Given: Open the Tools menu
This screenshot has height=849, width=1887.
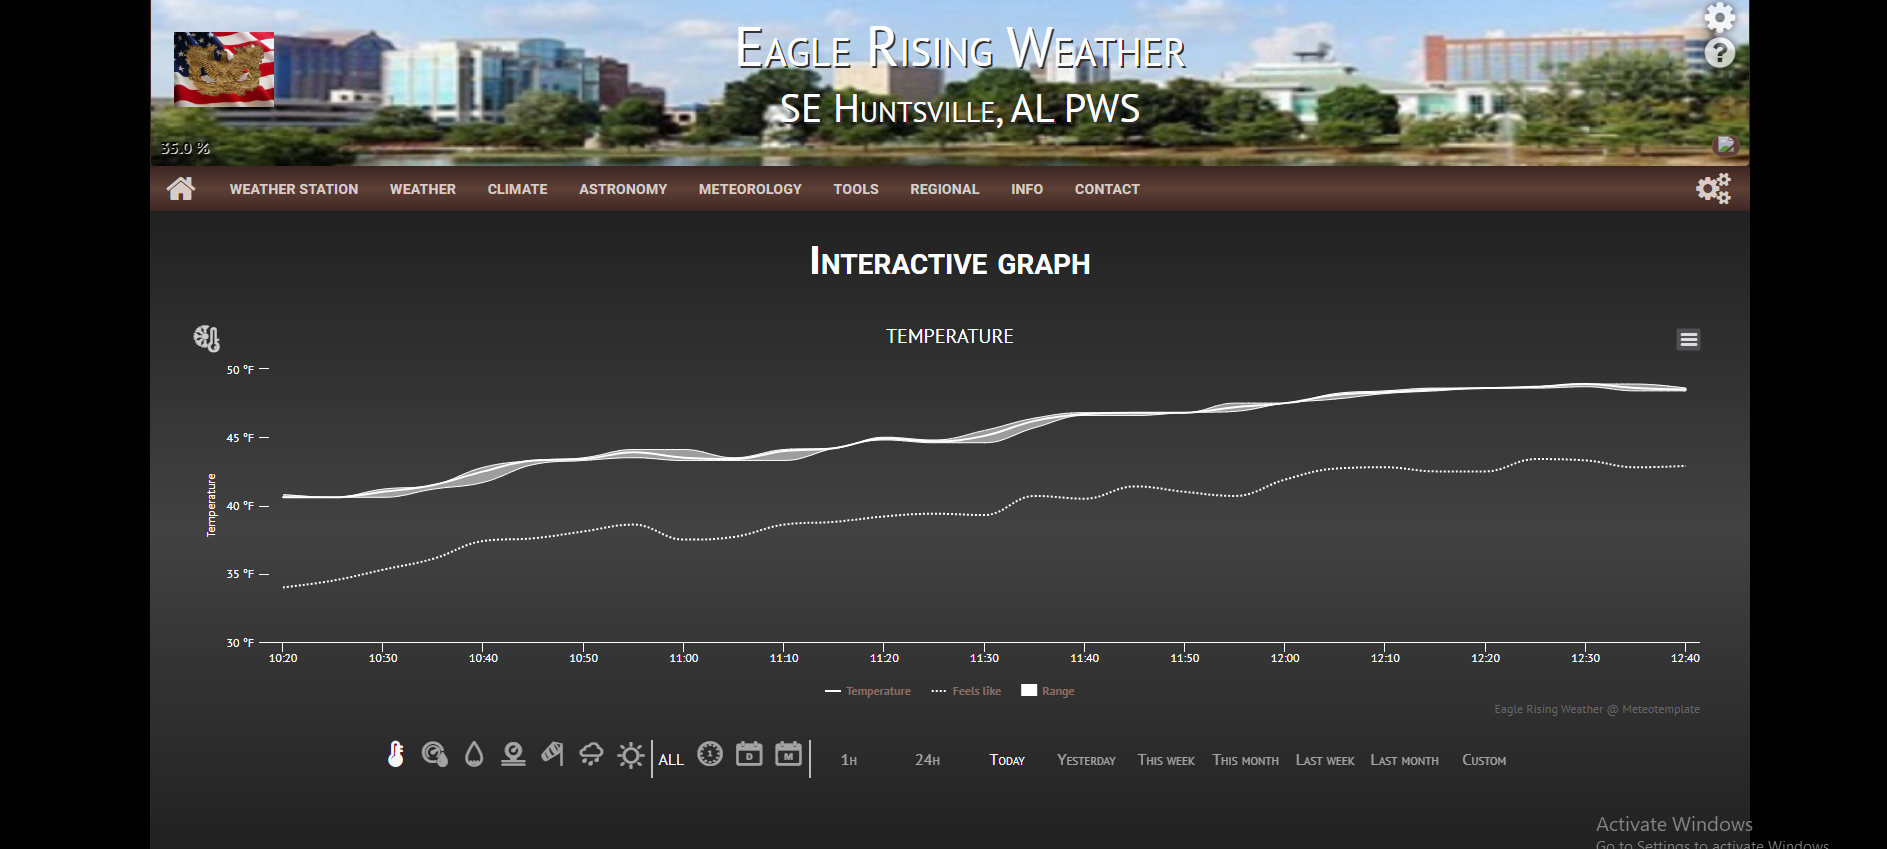Looking at the screenshot, I should pyautogui.click(x=856, y=189).
